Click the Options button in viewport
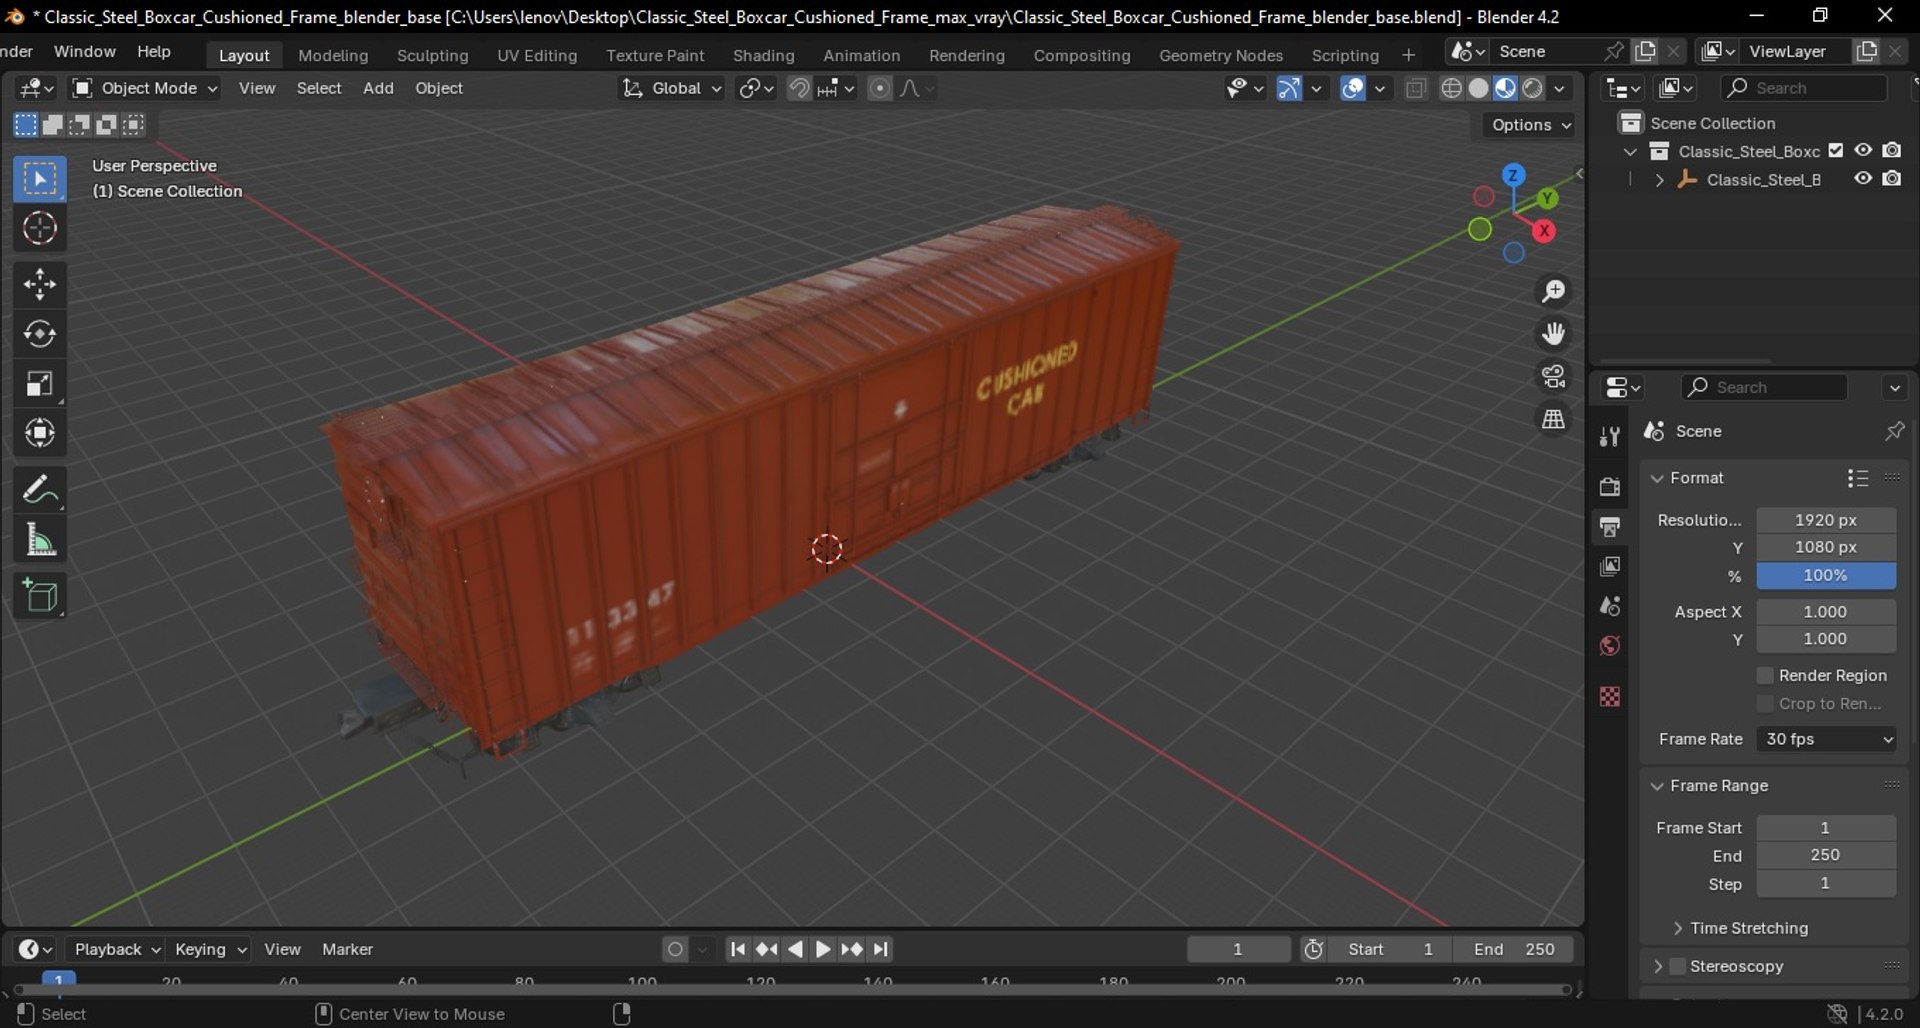 coord(1530,125)
